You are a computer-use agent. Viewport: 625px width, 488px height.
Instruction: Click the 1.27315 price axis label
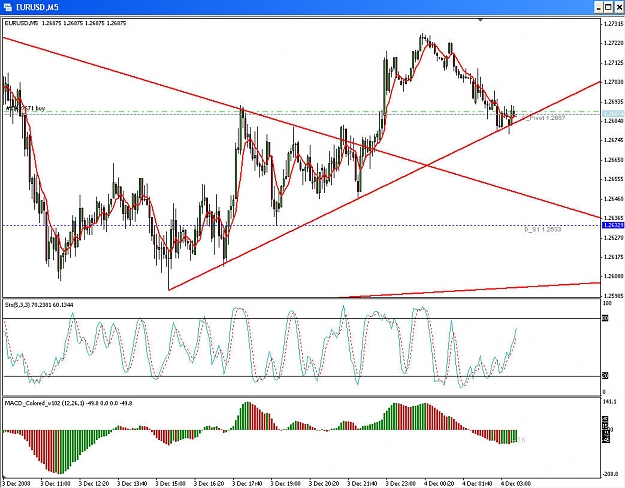pos(613,24)
